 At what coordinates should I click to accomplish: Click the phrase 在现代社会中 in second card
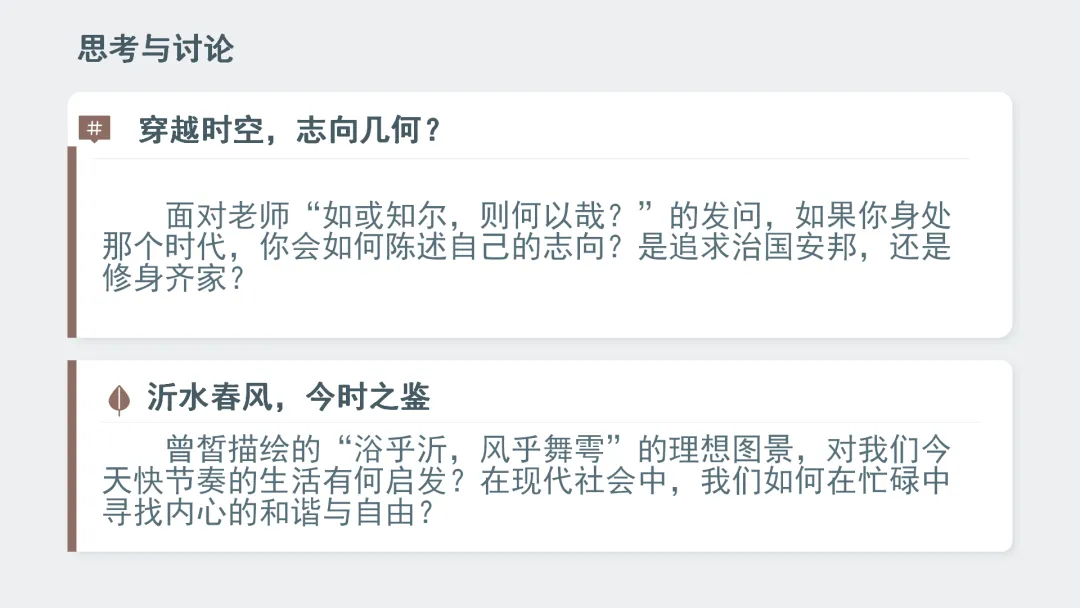pos(574,481)
